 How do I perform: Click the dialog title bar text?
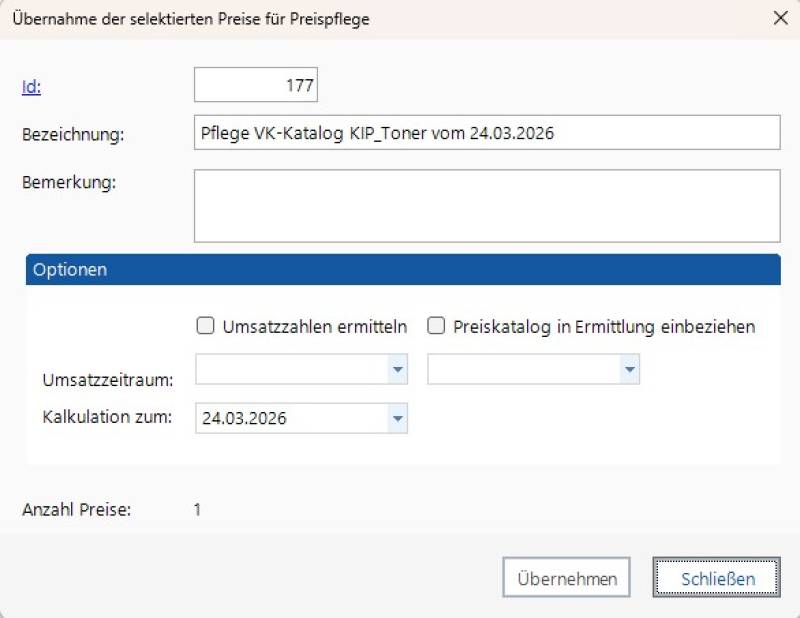click(x=190, y=19)
